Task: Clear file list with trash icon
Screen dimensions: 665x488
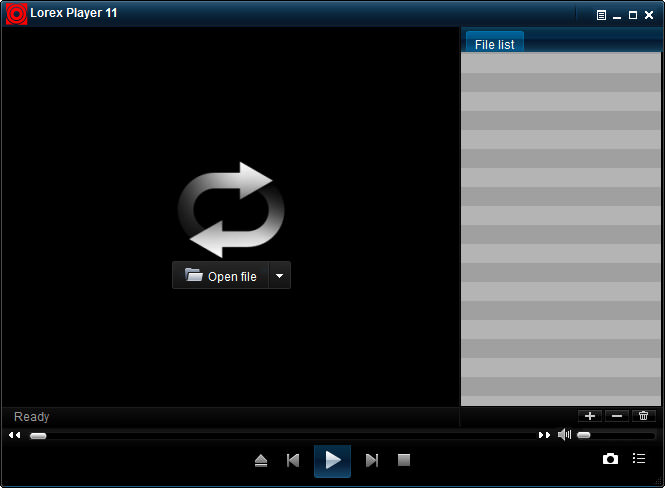Action: point(643,416)
